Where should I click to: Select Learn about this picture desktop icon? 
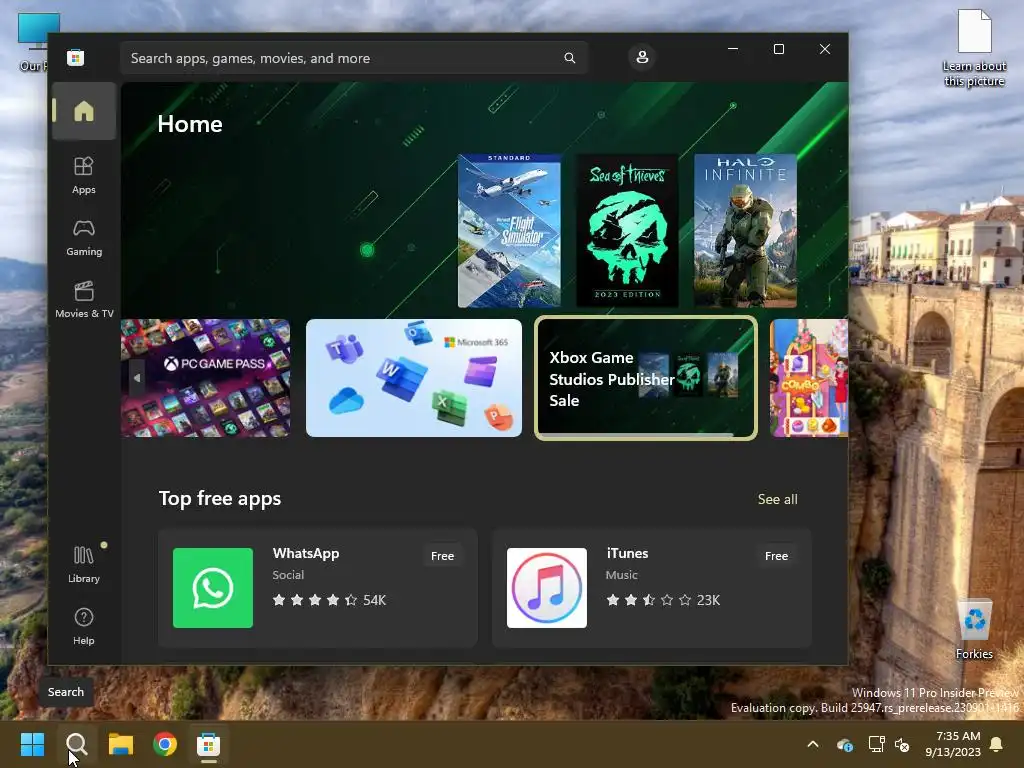974,49
